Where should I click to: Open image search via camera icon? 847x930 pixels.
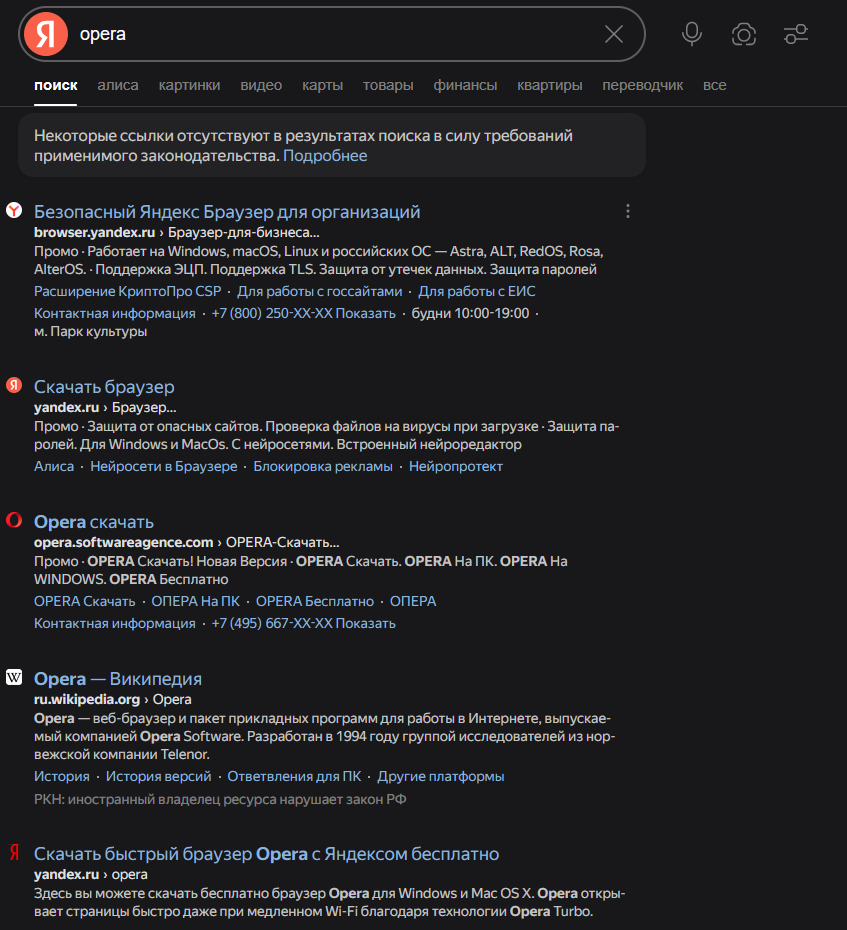tap(744, 34)
